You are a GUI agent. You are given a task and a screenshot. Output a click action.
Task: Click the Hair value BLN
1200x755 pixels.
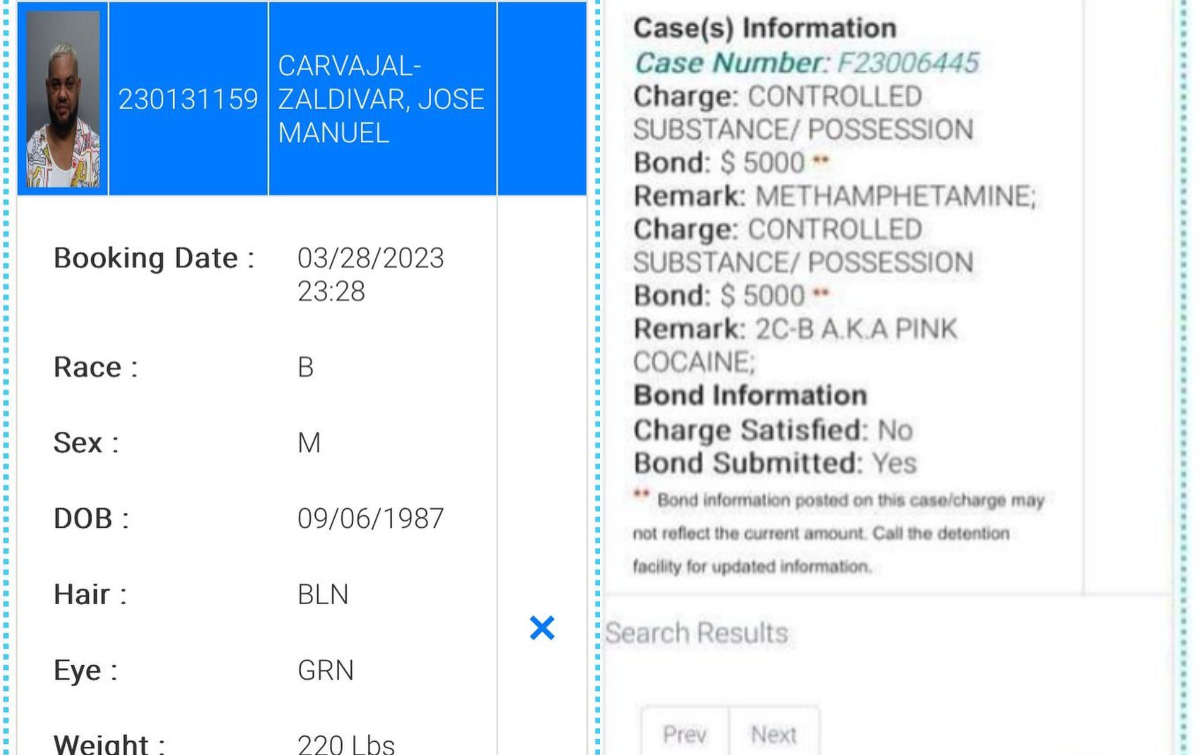point(323,595)
